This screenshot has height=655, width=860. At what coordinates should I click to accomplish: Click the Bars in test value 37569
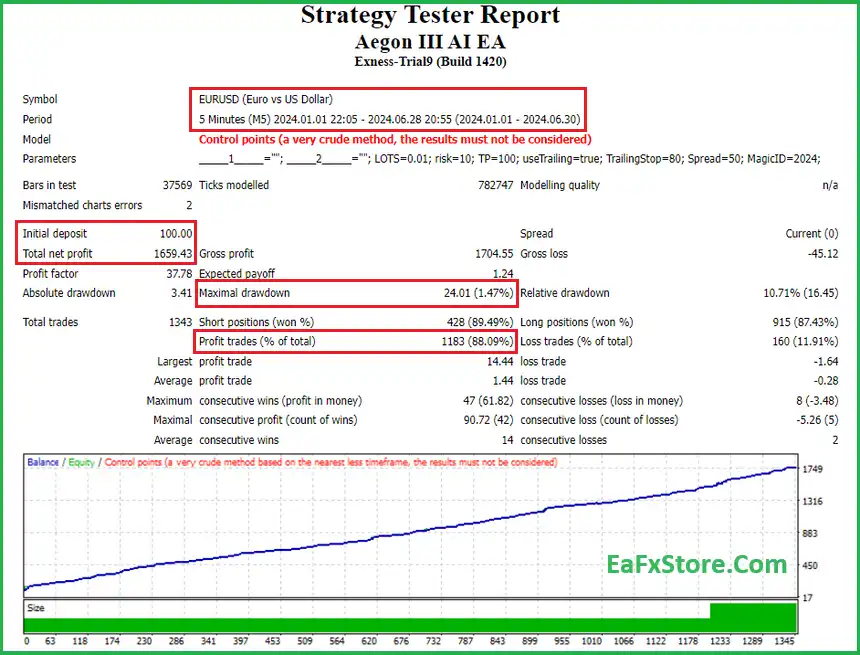177,185
